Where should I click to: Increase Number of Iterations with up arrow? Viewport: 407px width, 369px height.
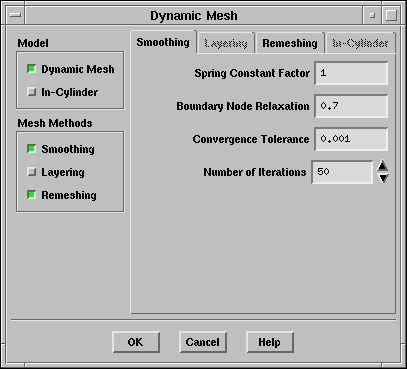coord(383,166)
